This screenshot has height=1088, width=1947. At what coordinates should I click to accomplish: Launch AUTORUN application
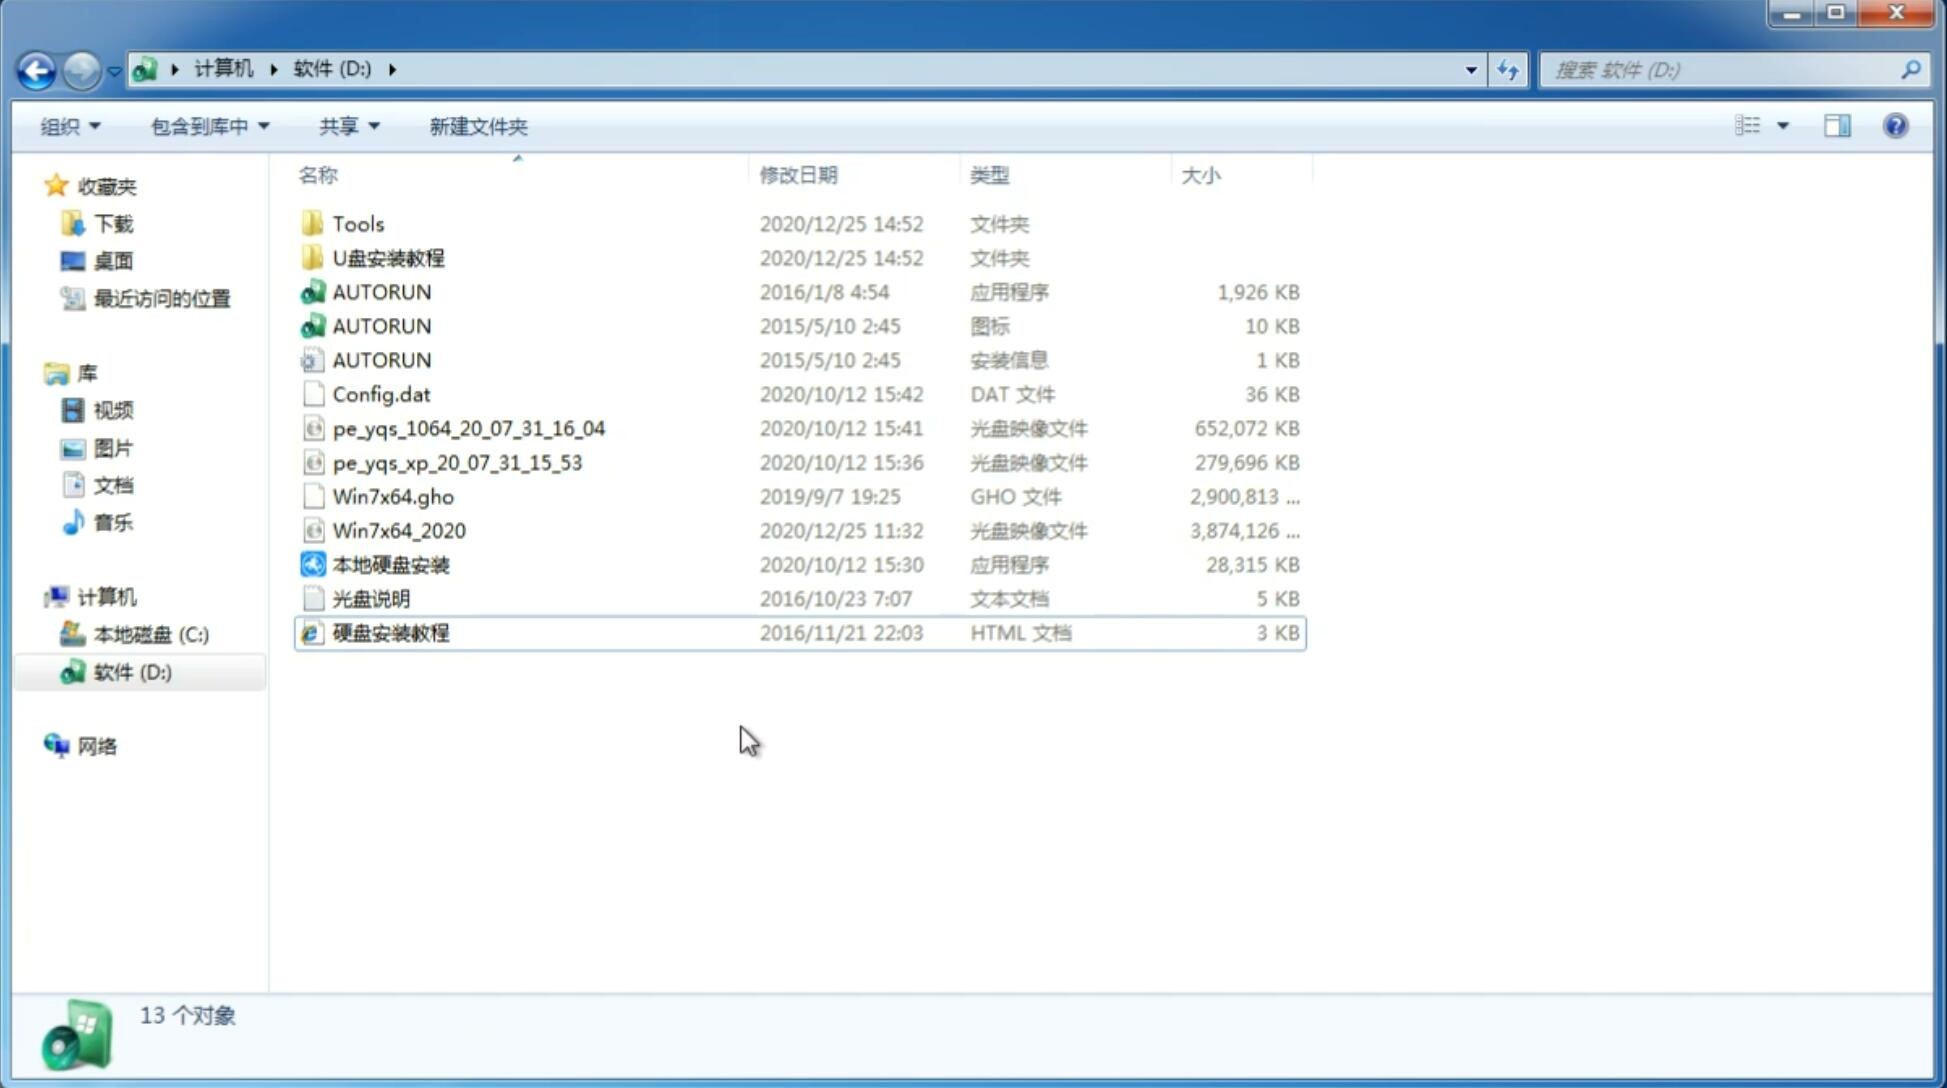pos(381,291)
